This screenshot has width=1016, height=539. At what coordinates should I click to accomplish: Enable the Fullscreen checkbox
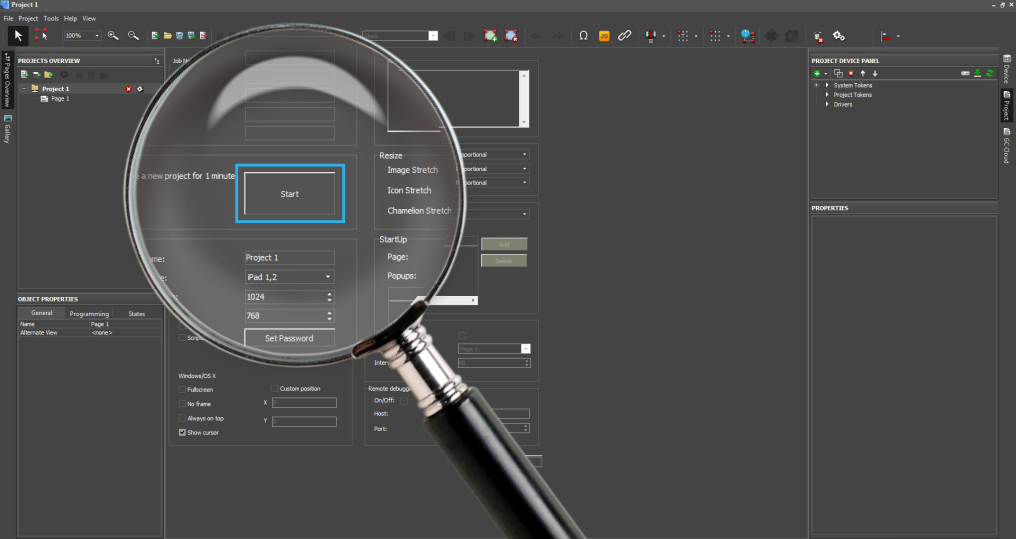(x=182, y=389)
